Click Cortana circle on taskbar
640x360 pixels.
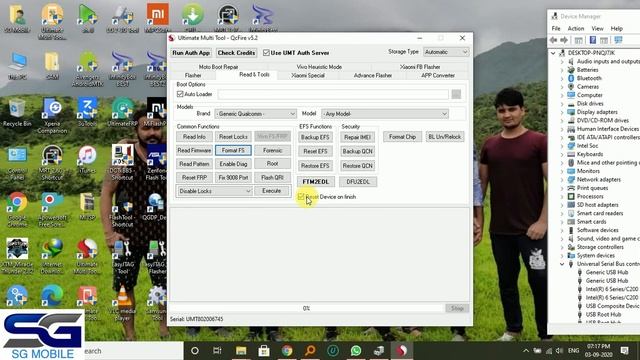point(195,351)
